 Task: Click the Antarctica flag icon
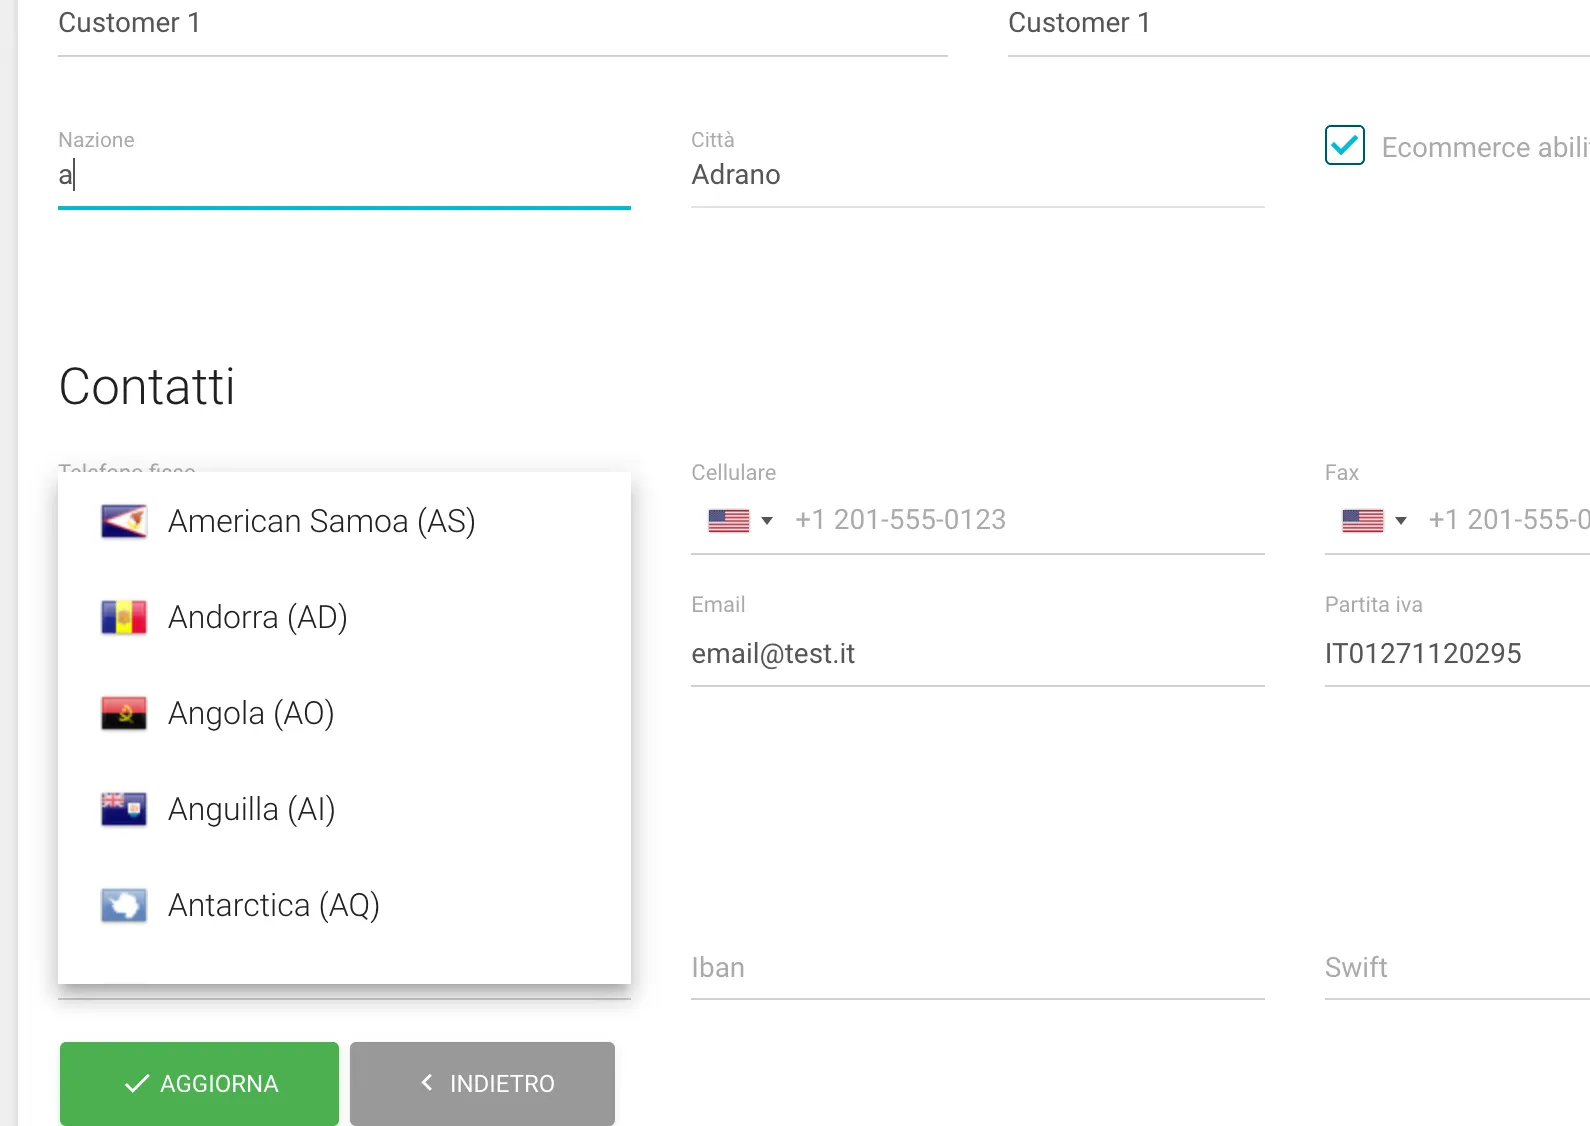124,905
